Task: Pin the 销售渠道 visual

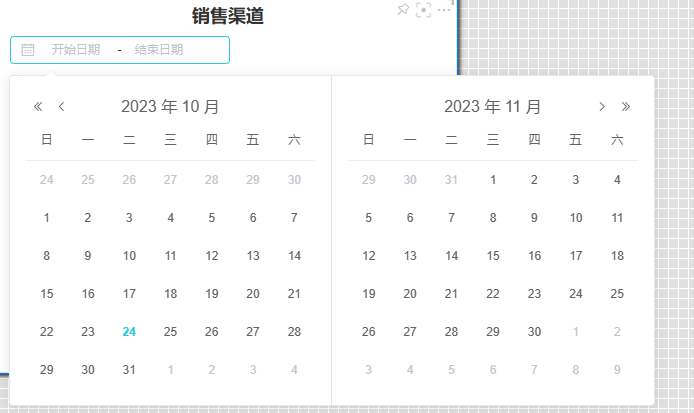Action: (402, 9)
